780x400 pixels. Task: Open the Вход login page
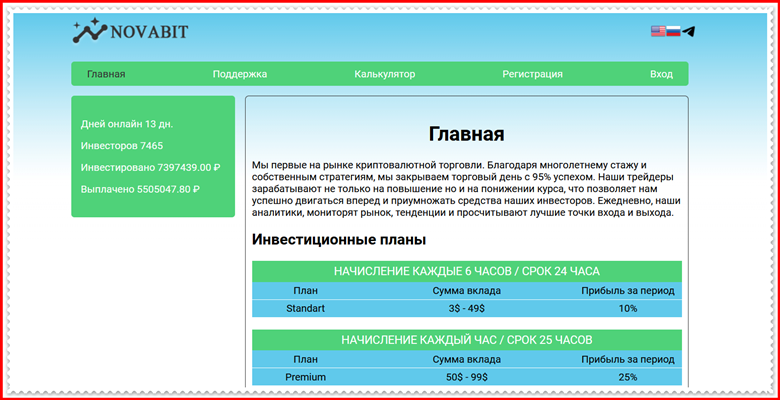click(661, 74)
